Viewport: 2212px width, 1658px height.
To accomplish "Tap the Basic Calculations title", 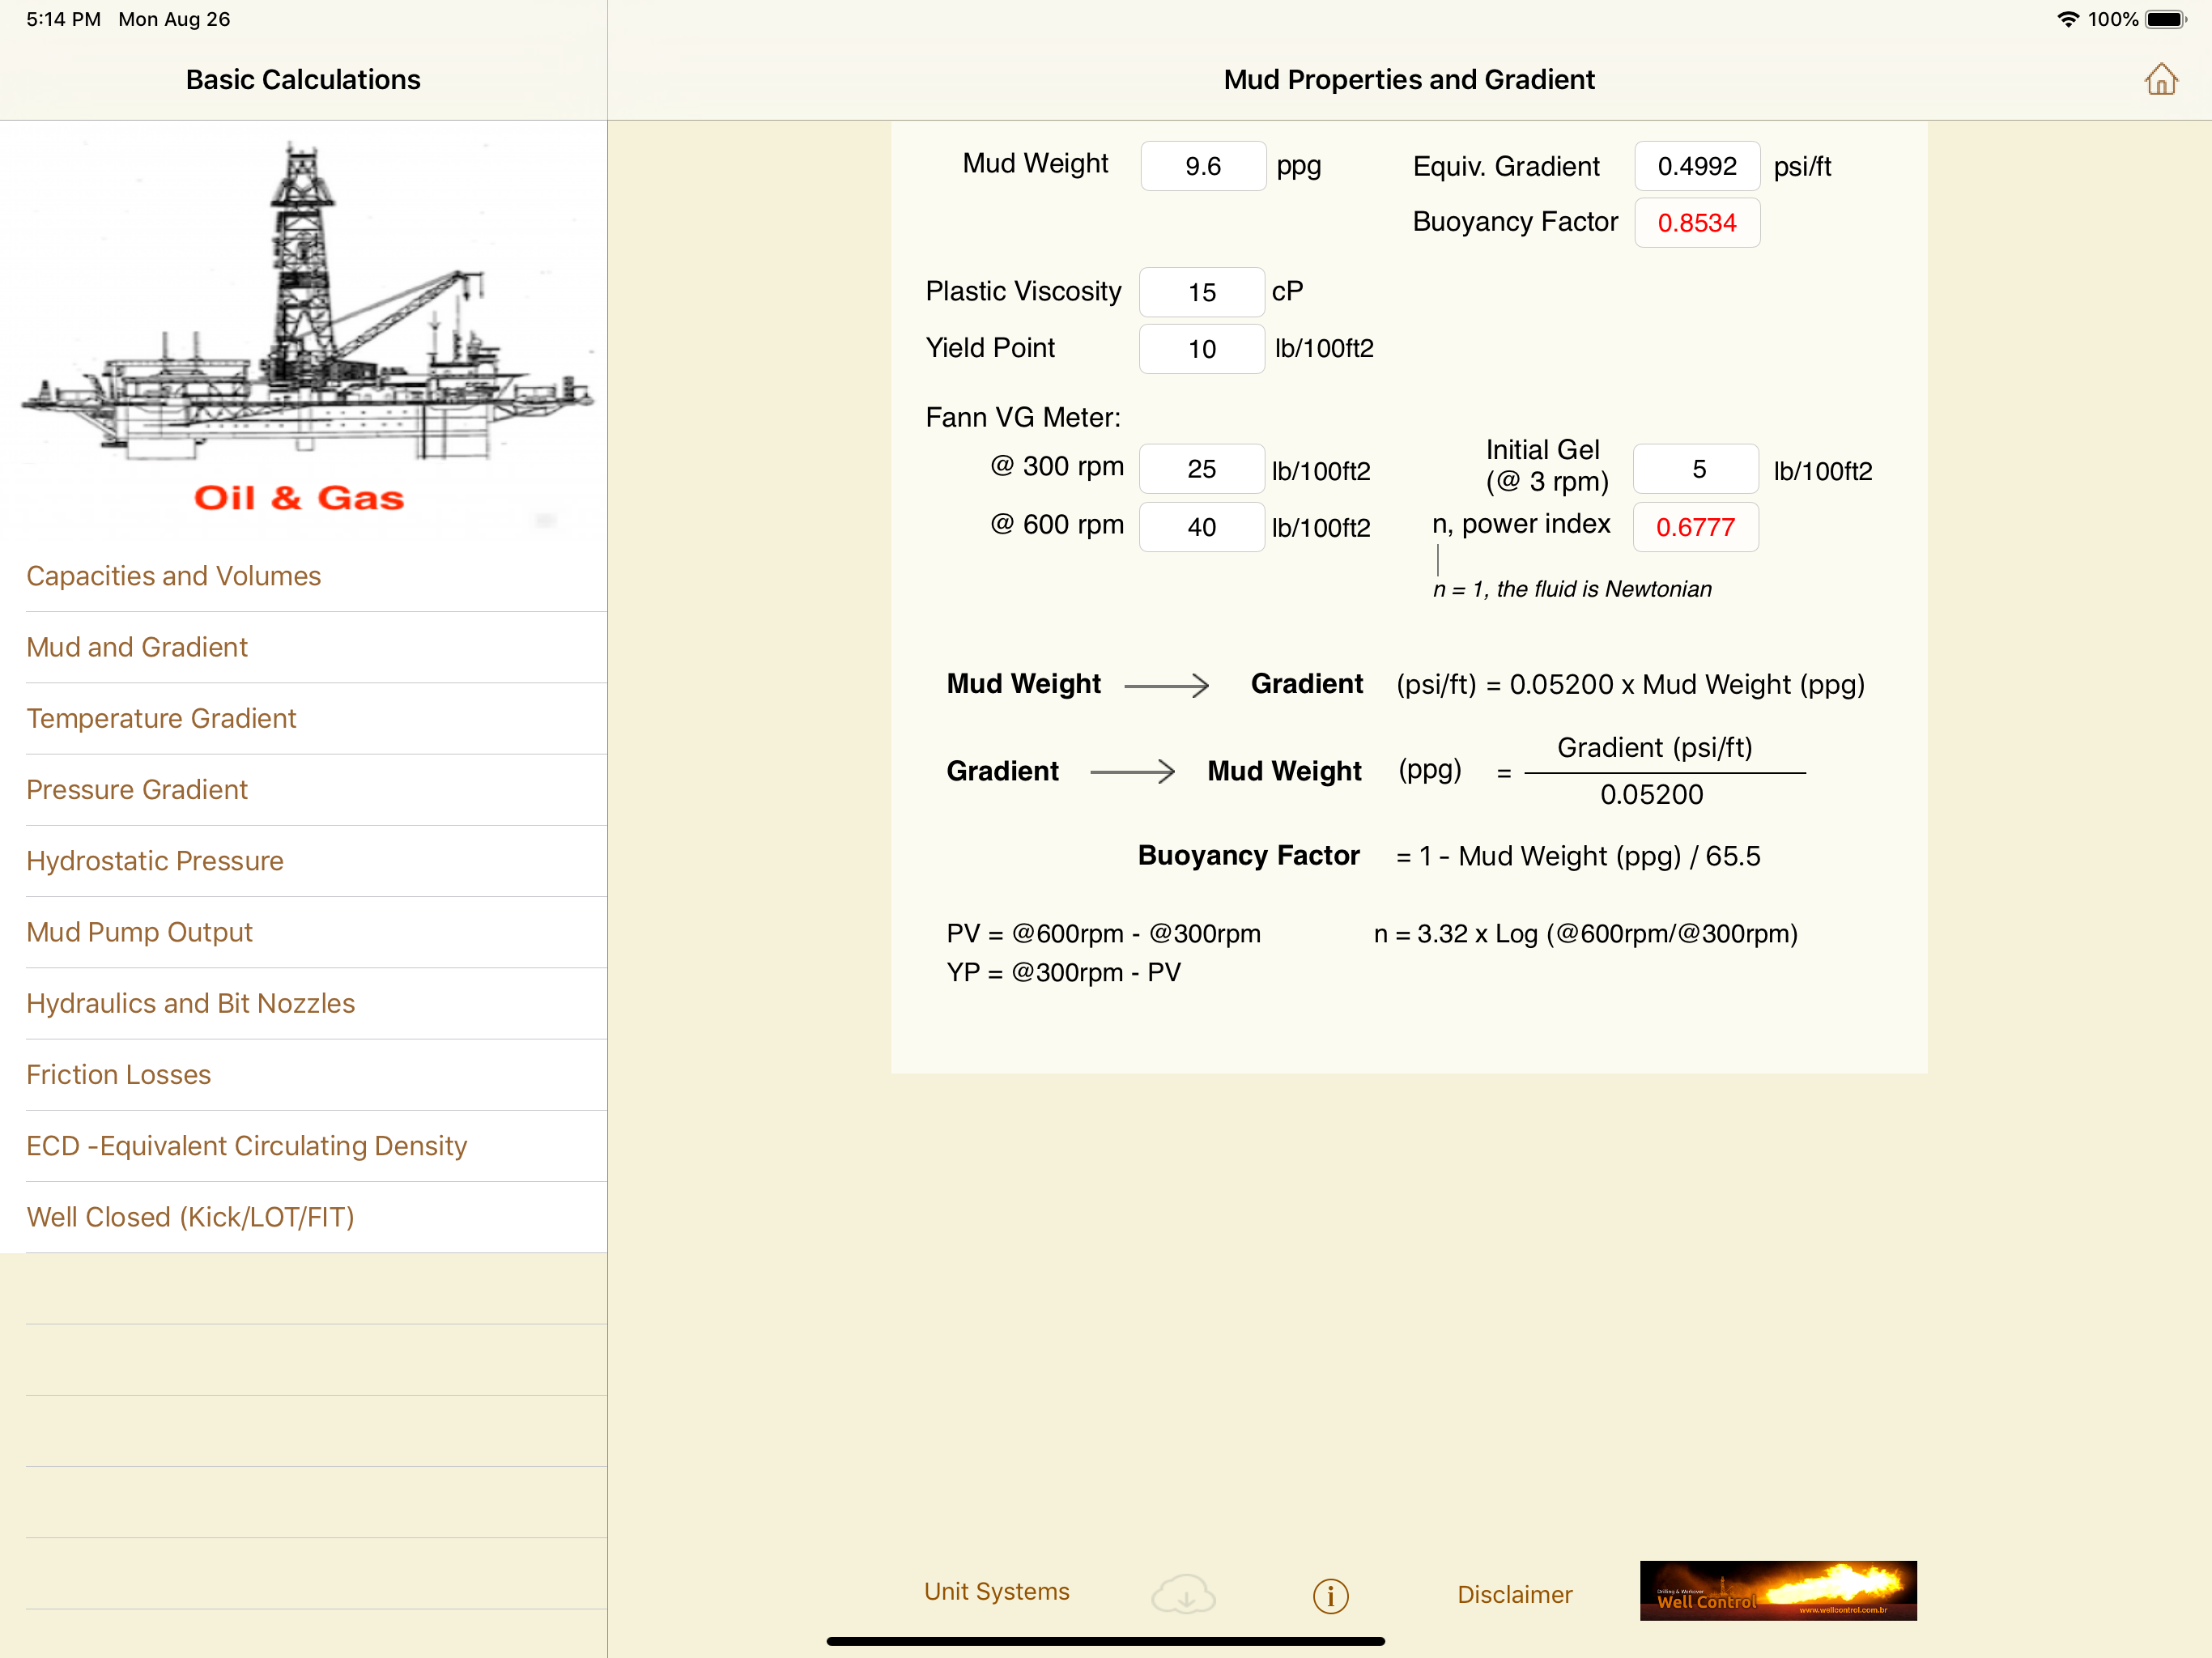I will tap(303, 79).
